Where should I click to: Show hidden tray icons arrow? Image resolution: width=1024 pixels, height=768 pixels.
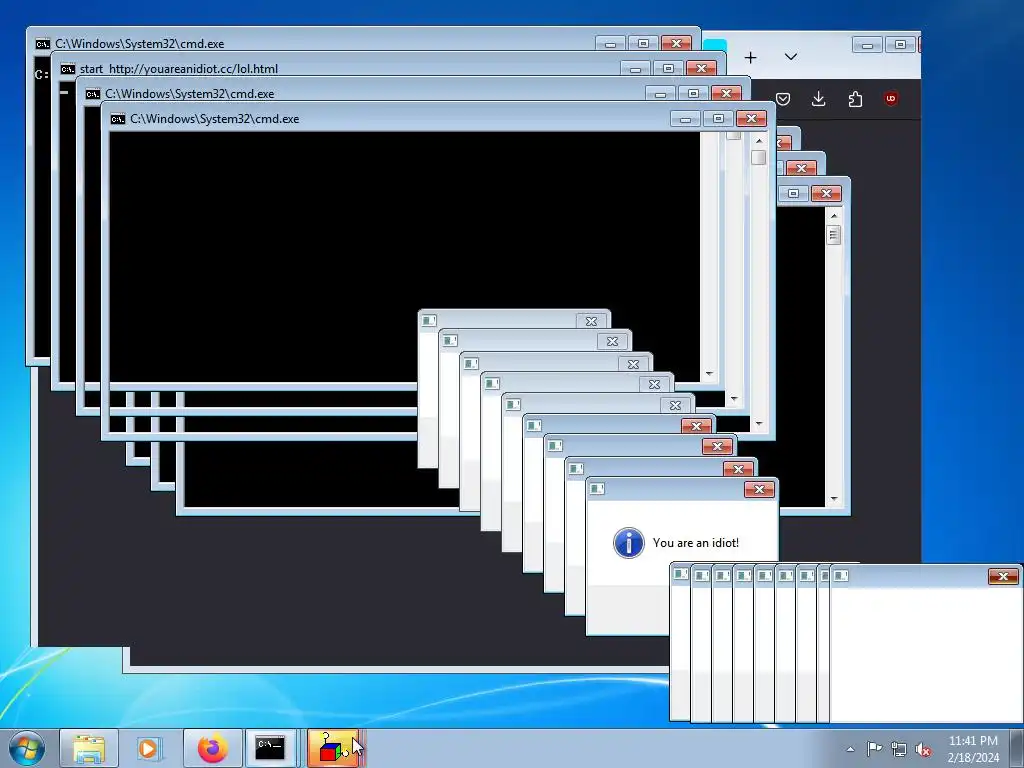coord(850,749)
